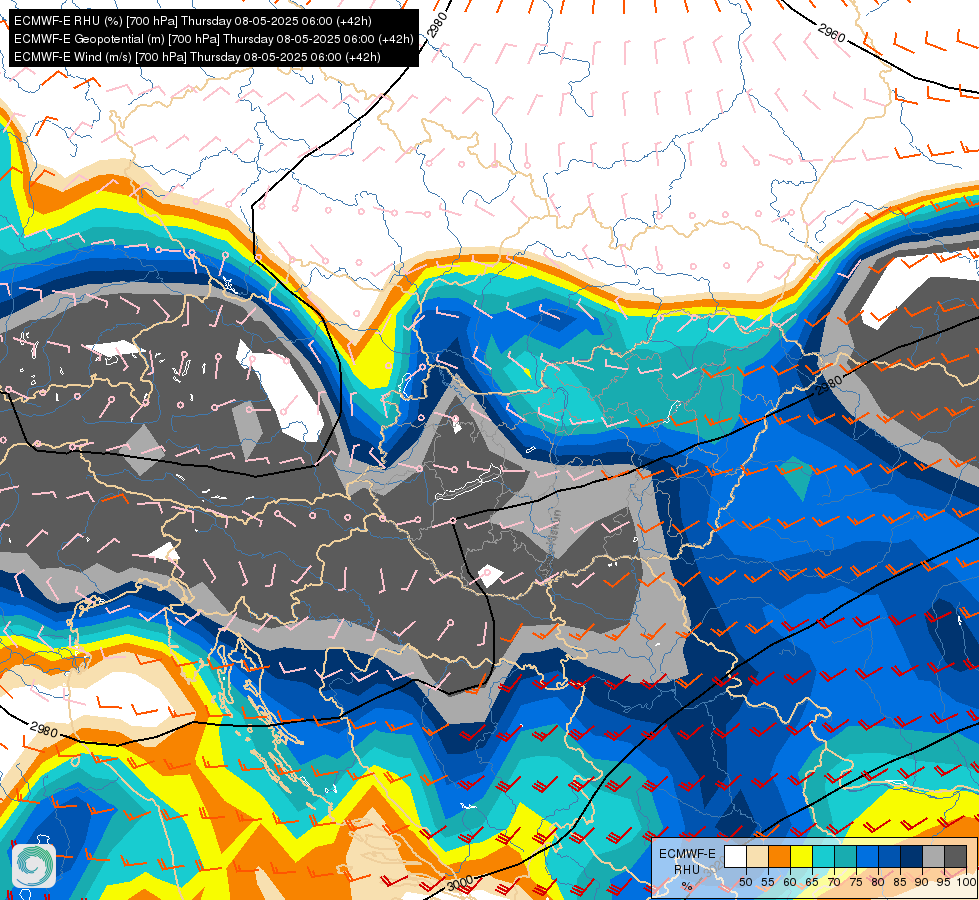The width and height of the screenshot is (979, 900).
Task: Select the ECMWF-E Wind (m/s) title line
Action: tap(197, 57)
